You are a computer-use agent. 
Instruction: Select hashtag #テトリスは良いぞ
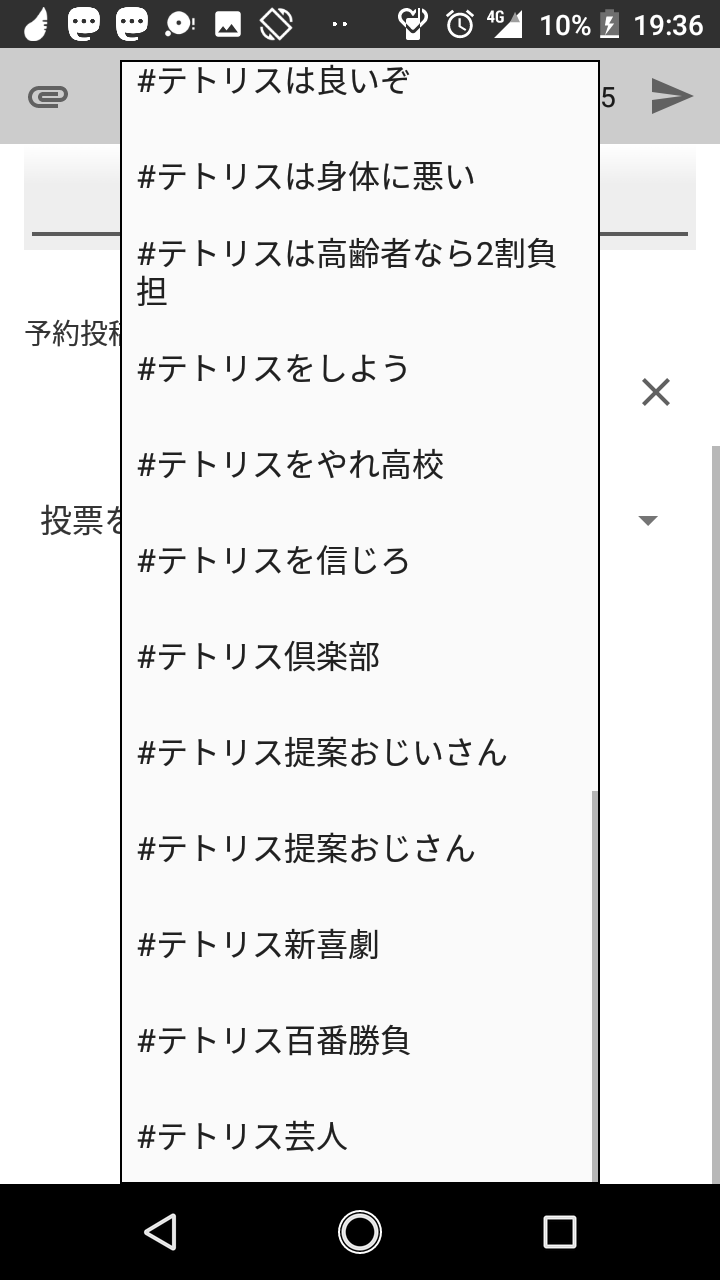pyautogui.click(x=273, y=82)
